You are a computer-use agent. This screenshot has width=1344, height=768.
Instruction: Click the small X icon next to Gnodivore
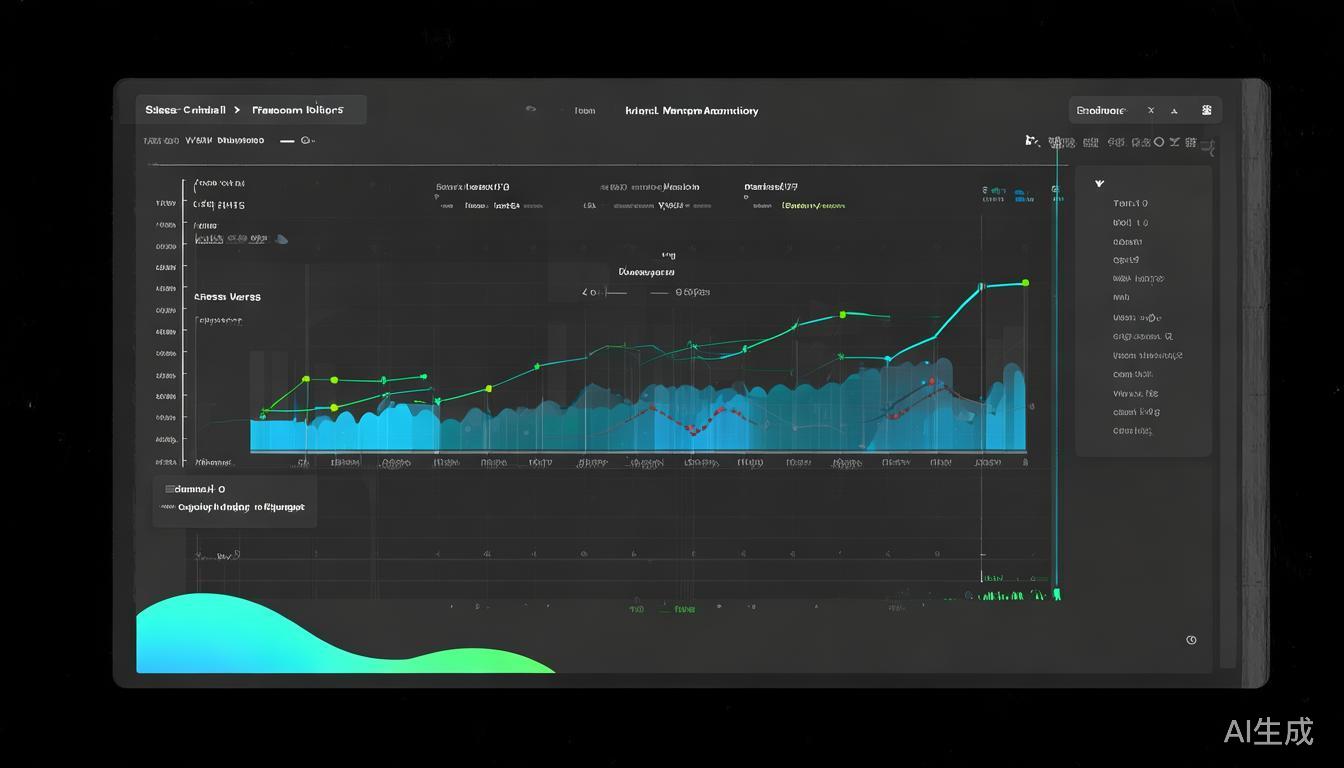pos(1151,111)
